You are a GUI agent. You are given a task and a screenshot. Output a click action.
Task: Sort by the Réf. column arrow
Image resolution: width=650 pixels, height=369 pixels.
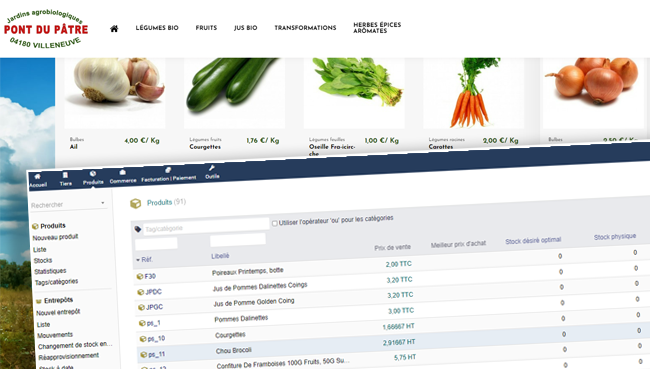pyautogui.click(x=138, y=260)
